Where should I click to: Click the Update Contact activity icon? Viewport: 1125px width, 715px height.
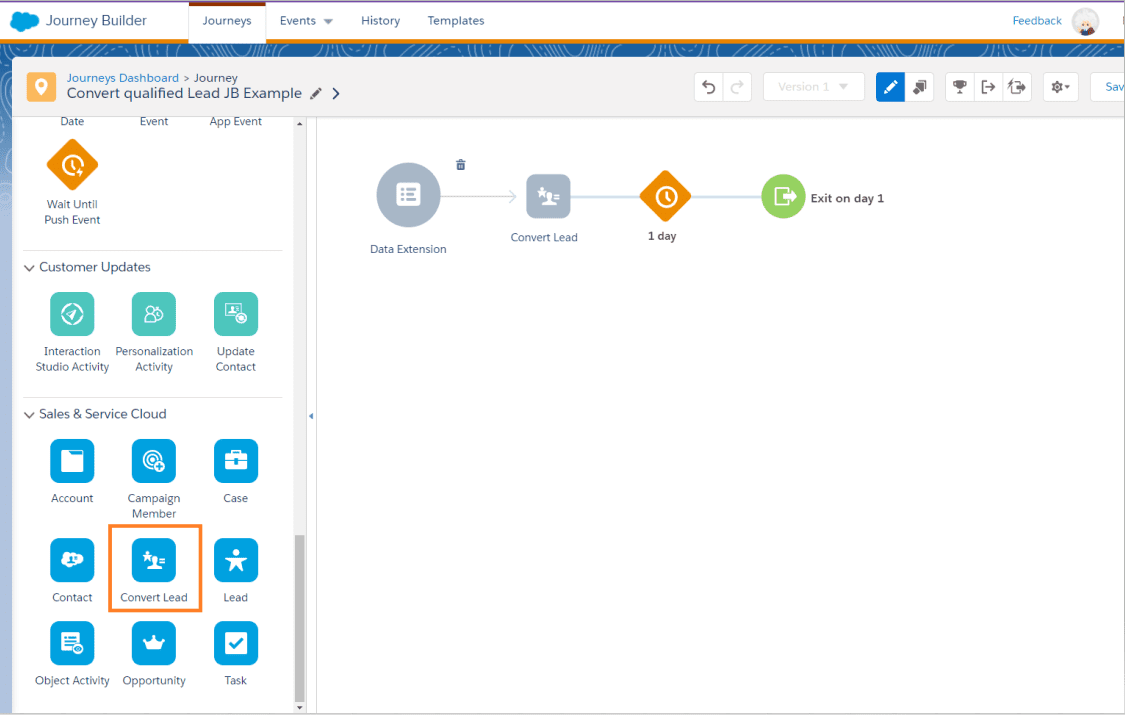click(x=236, y=314)
